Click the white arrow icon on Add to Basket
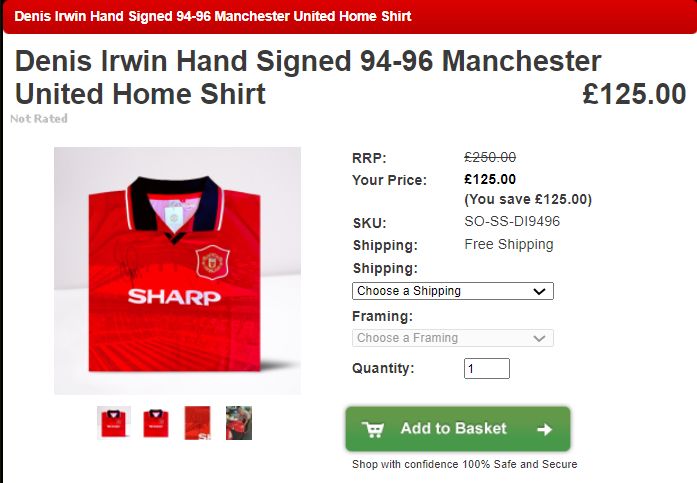 click(x=545, y=430)
